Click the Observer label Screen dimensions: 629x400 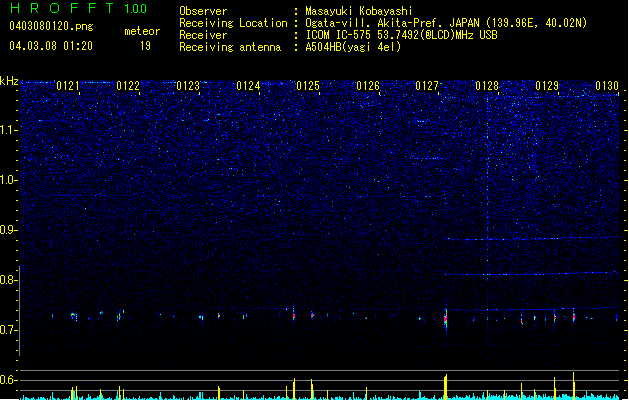click(203, 11)
